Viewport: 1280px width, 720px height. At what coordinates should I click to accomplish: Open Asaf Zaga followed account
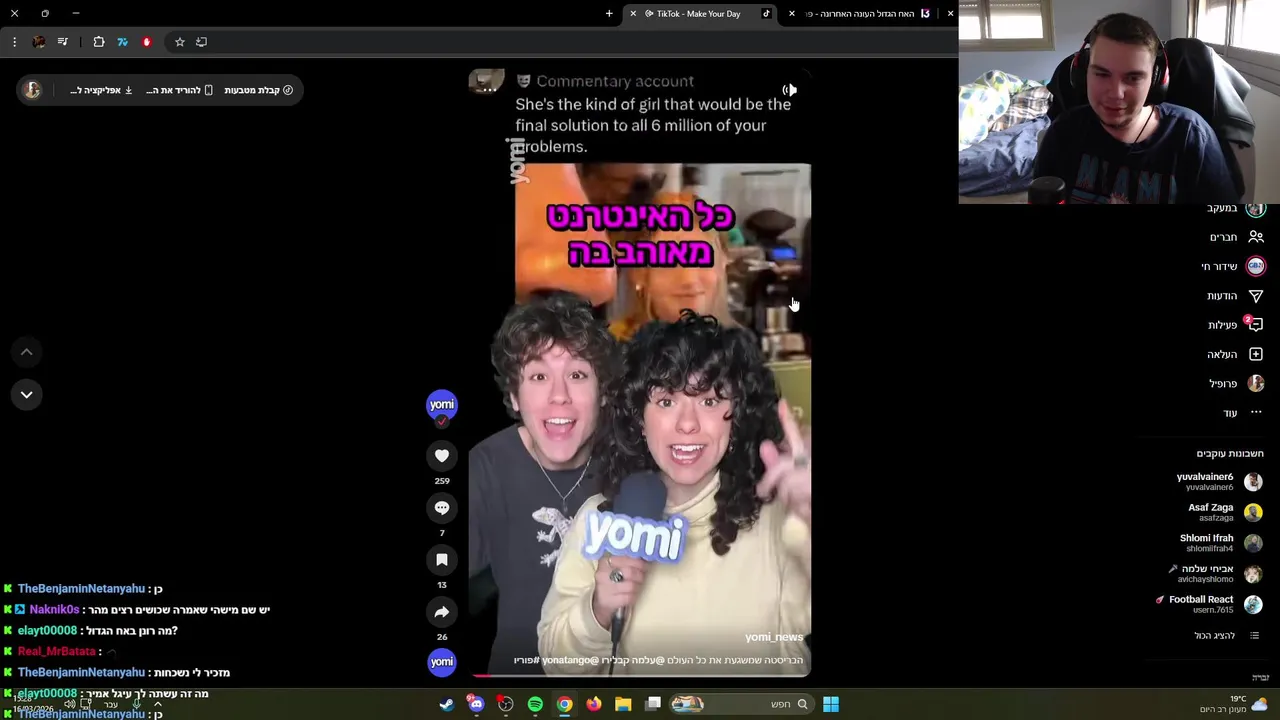(x=1224, y=512)
